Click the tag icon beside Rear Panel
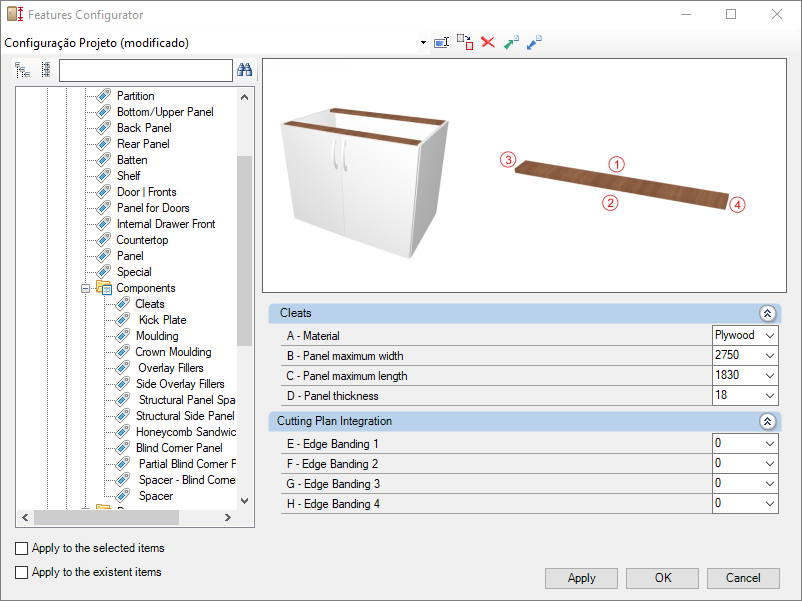Image resolution: width=802 pixels, height=601 pixels. coord(104,144)
